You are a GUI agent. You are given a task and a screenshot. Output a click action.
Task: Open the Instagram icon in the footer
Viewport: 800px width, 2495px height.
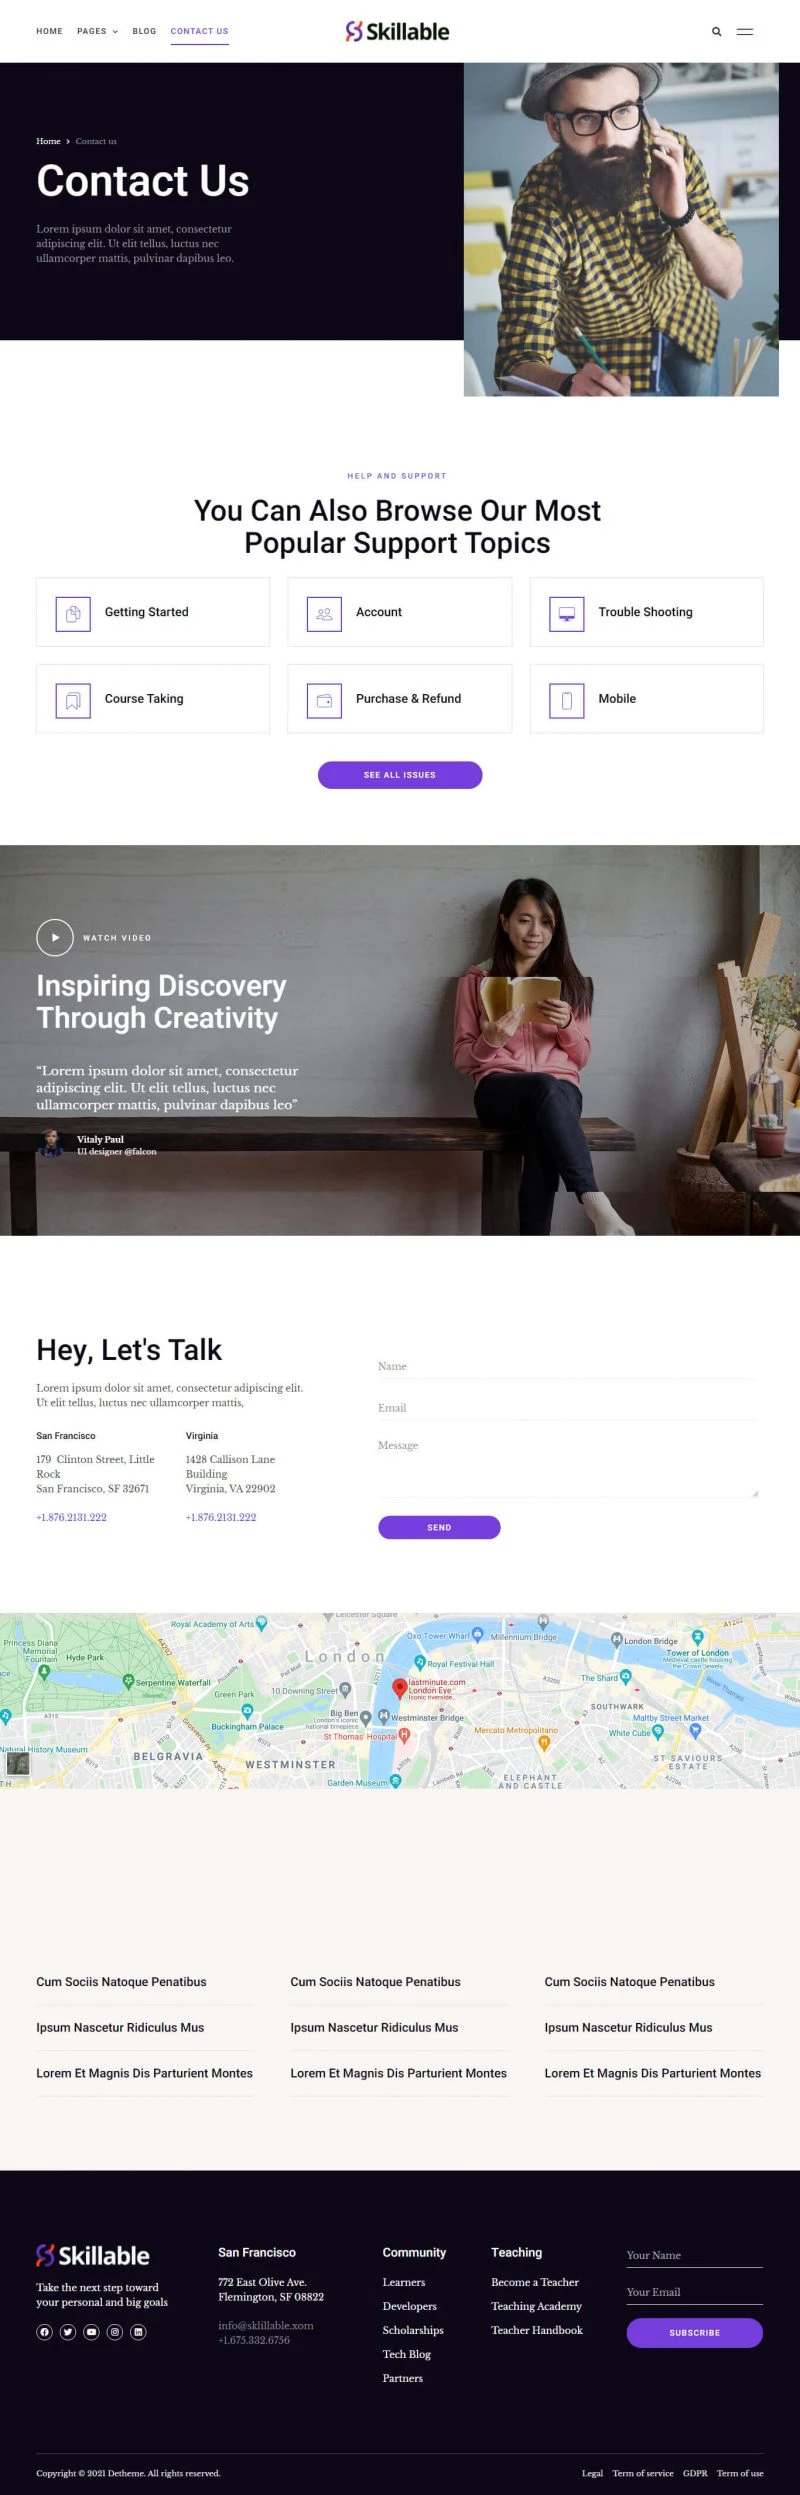tap(115, 2332)
